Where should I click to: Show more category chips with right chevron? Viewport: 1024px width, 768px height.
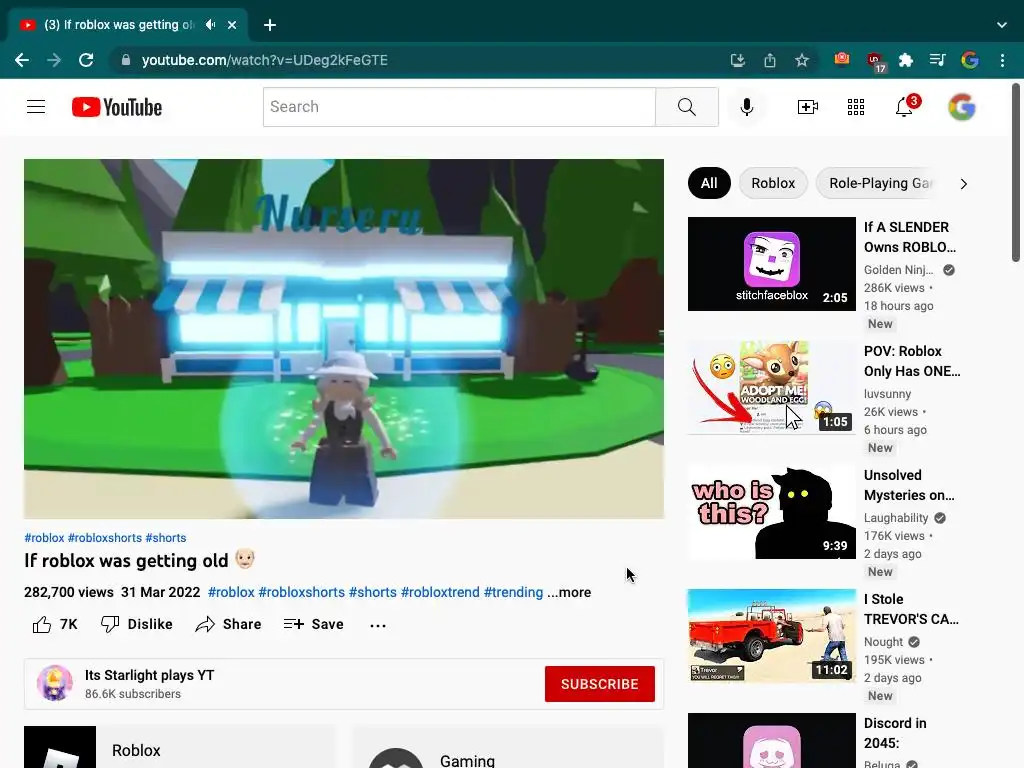(x=964, y=184)
